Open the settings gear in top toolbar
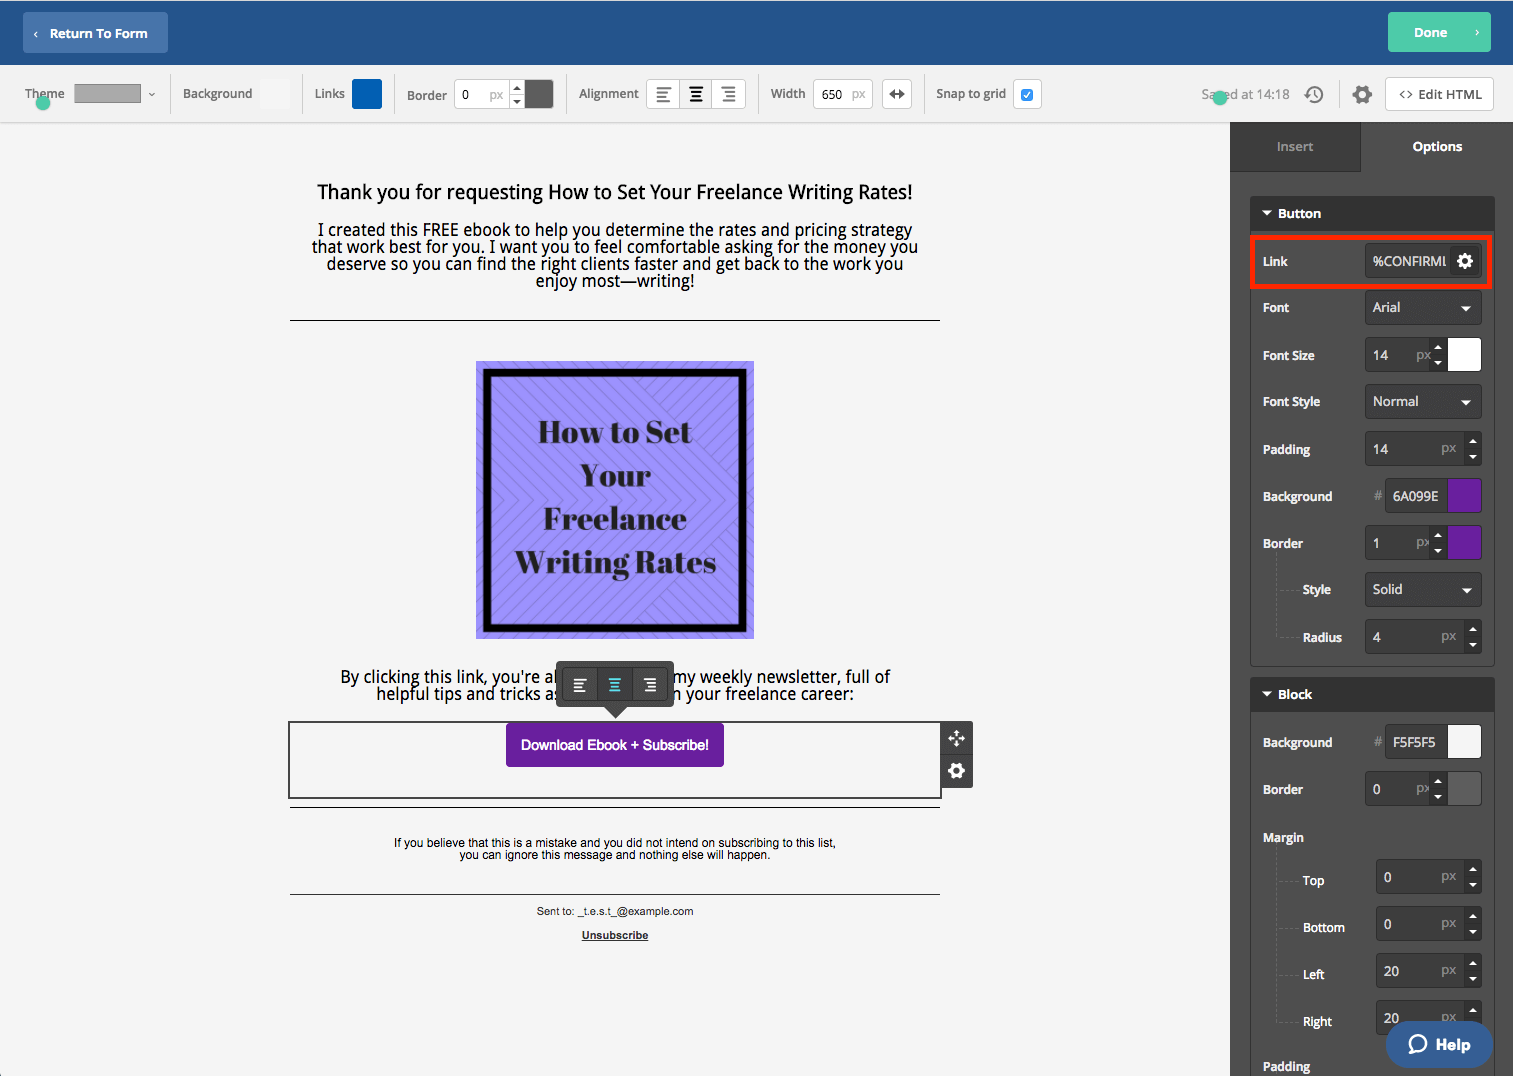The image size is (1513, 1076). [1362, 94]
